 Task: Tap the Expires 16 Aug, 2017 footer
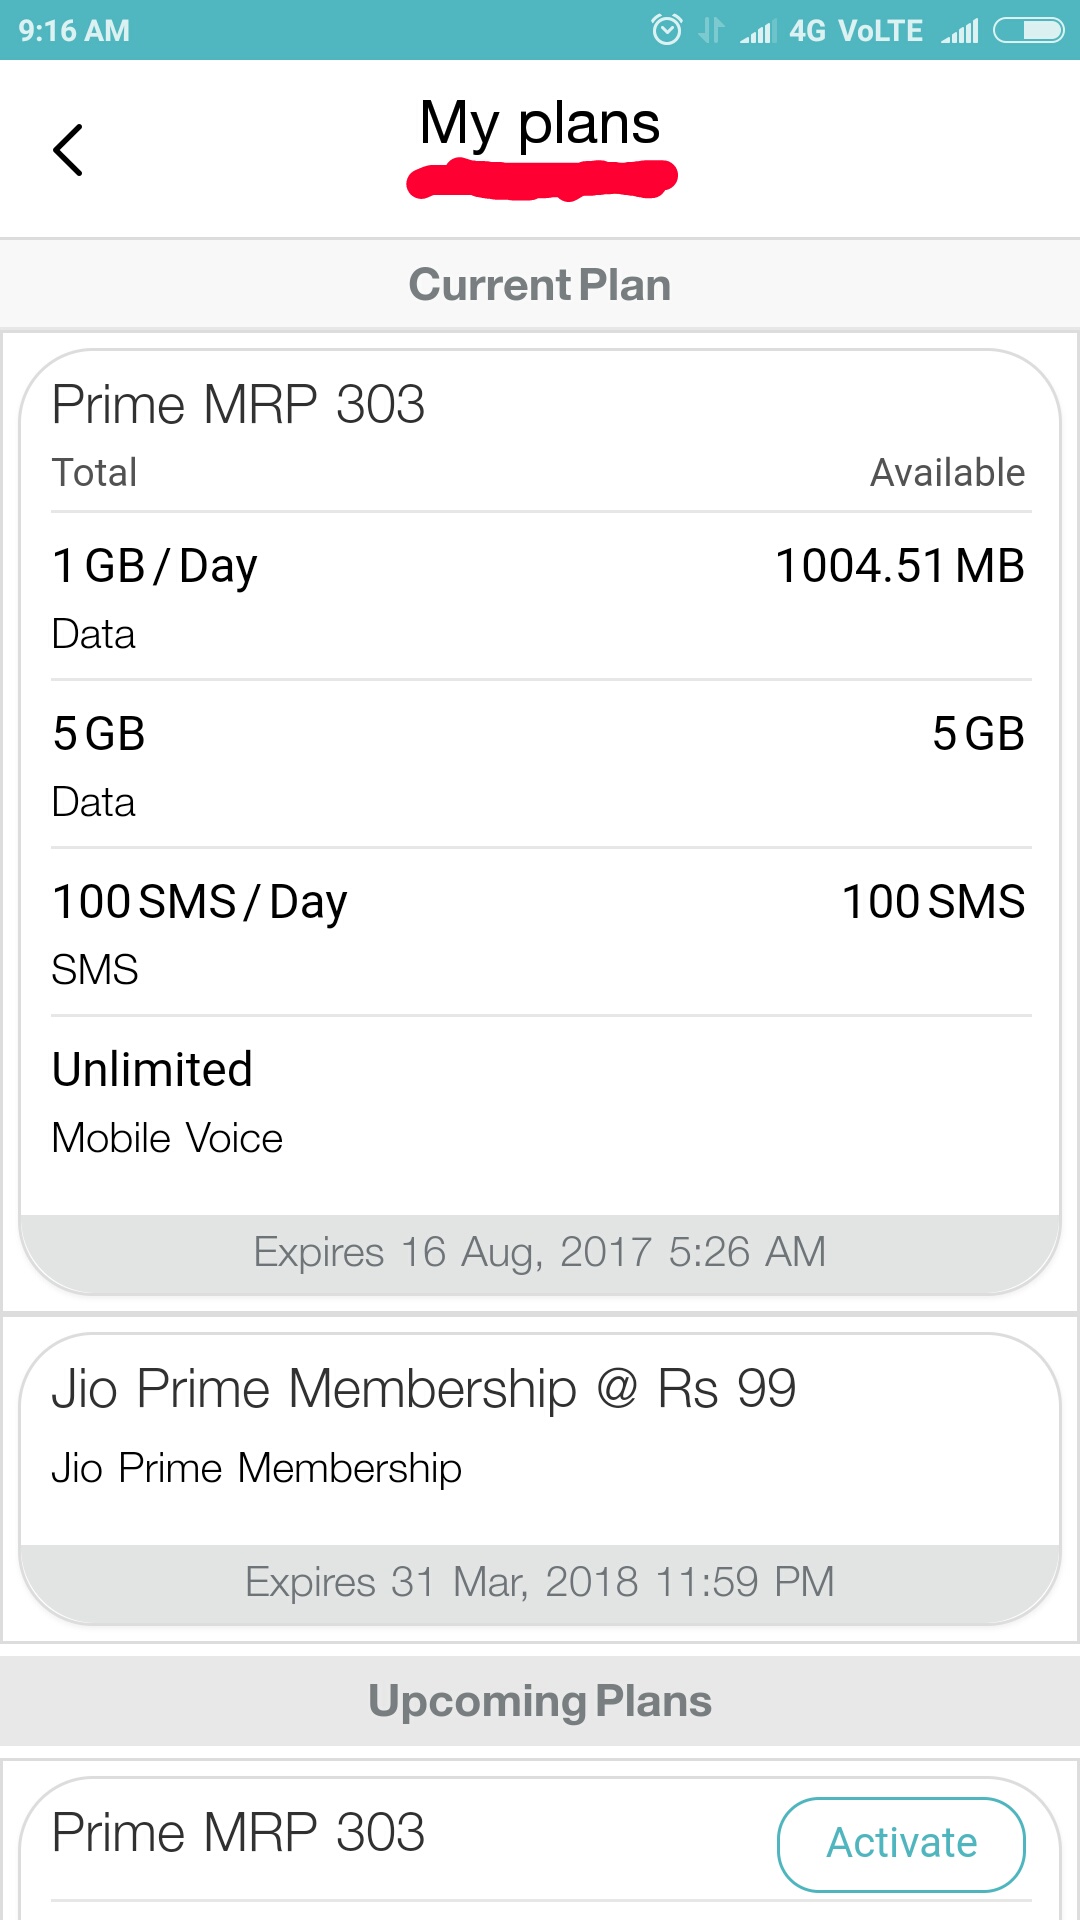pyautogui.click(x=540, y=1252)
